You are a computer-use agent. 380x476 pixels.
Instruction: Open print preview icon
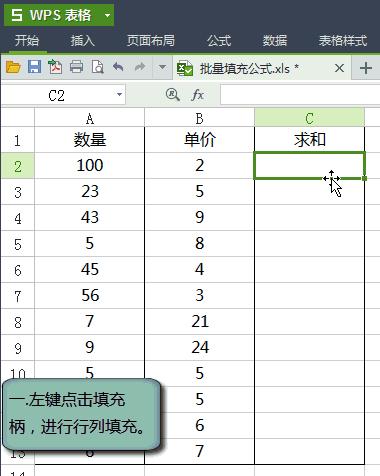97,67
